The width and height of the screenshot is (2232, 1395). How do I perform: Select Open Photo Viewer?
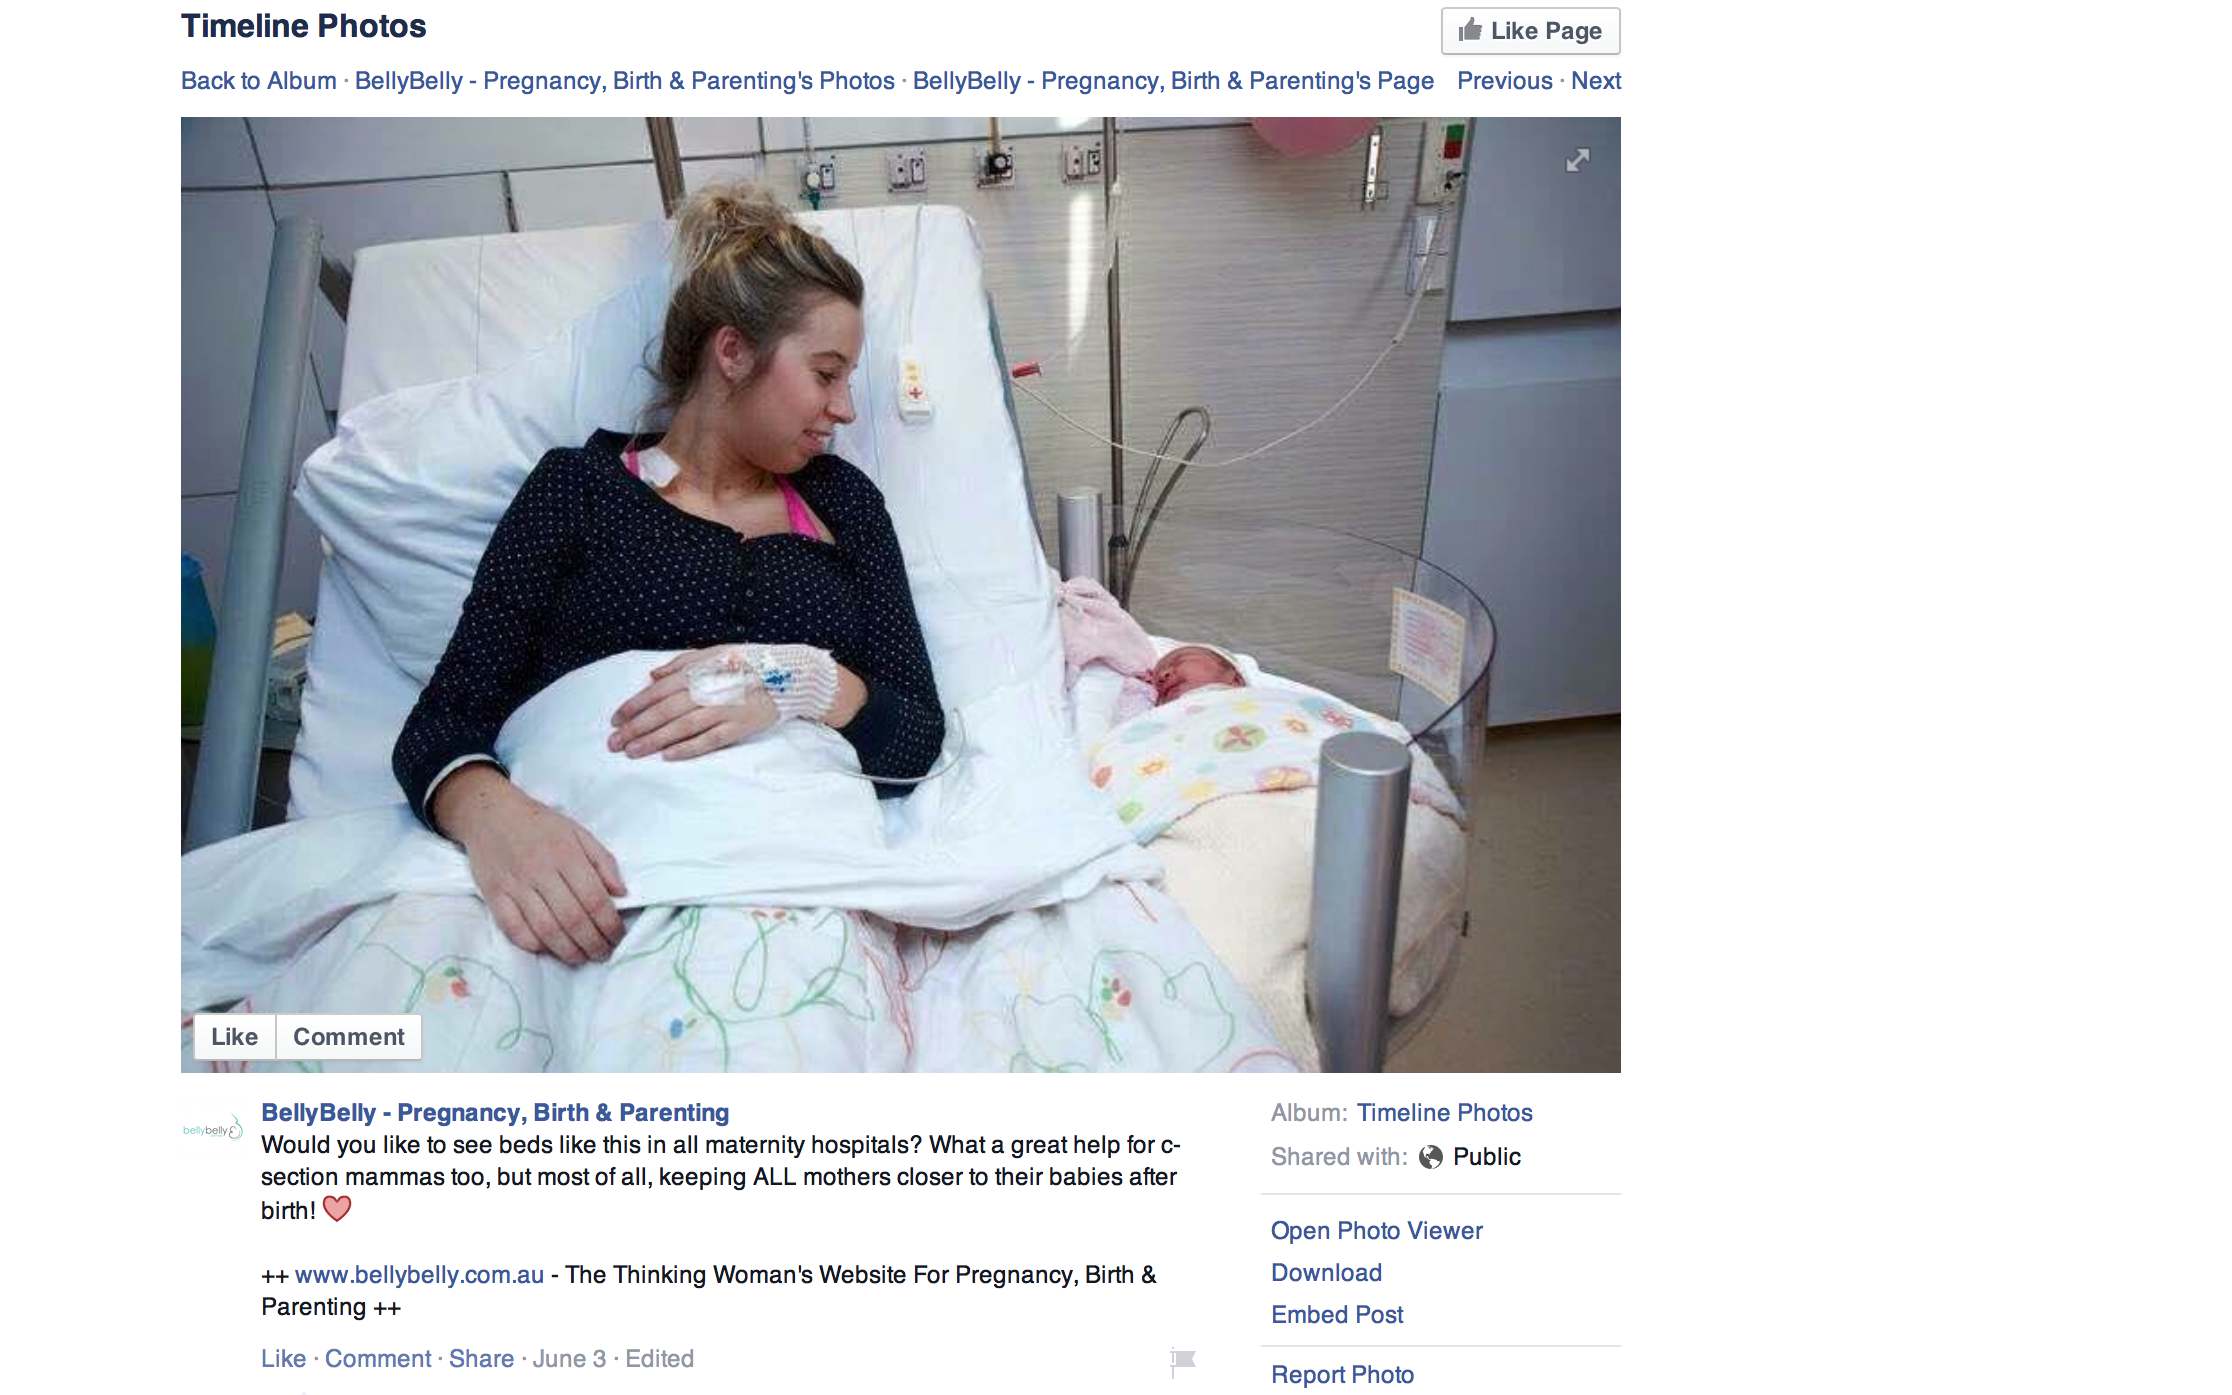(x=1377, y=1231)
